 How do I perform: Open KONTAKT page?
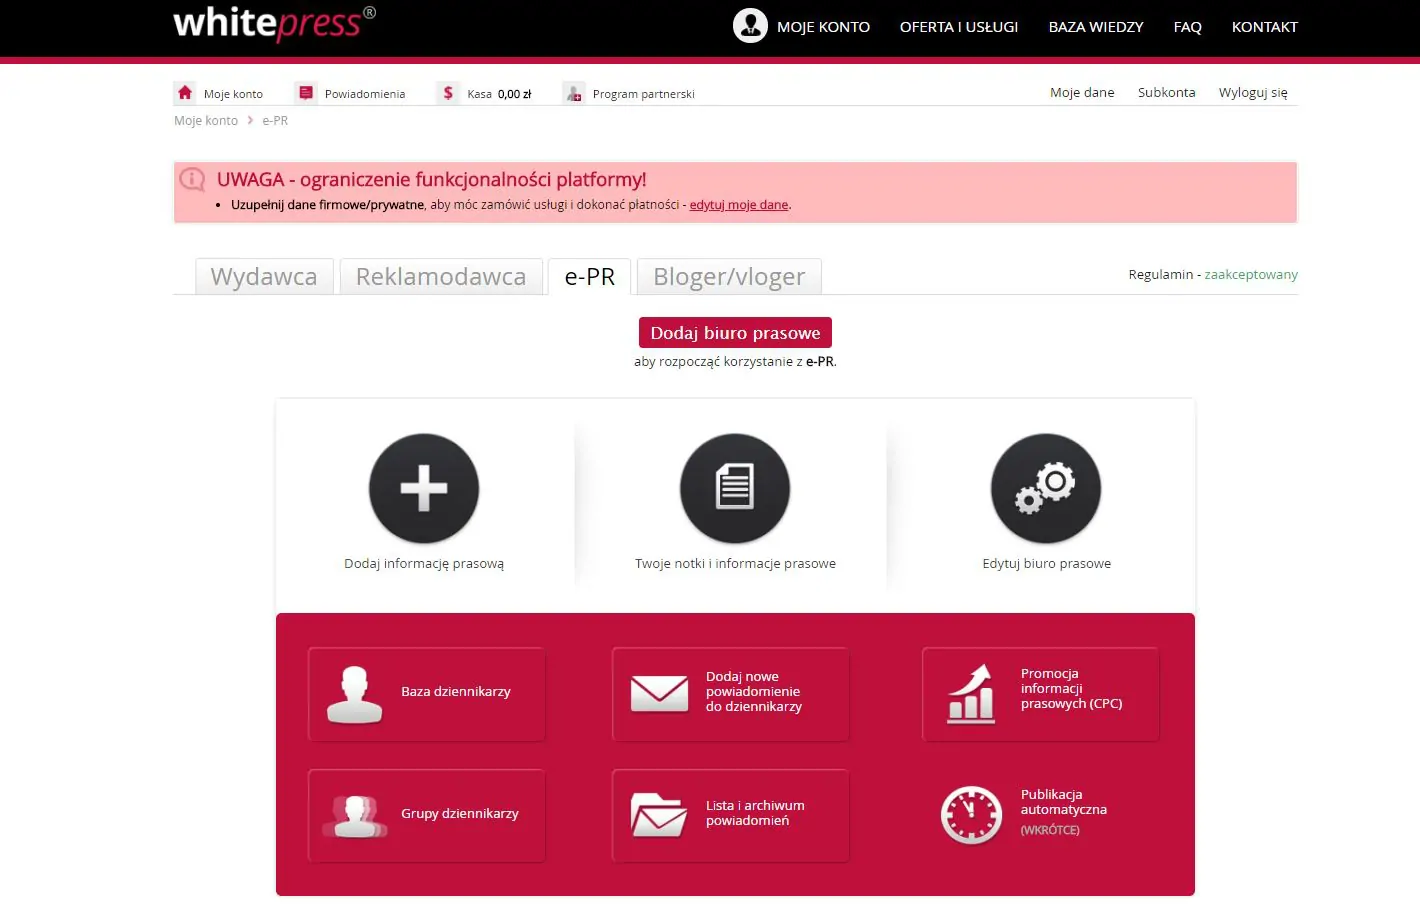1264,27
